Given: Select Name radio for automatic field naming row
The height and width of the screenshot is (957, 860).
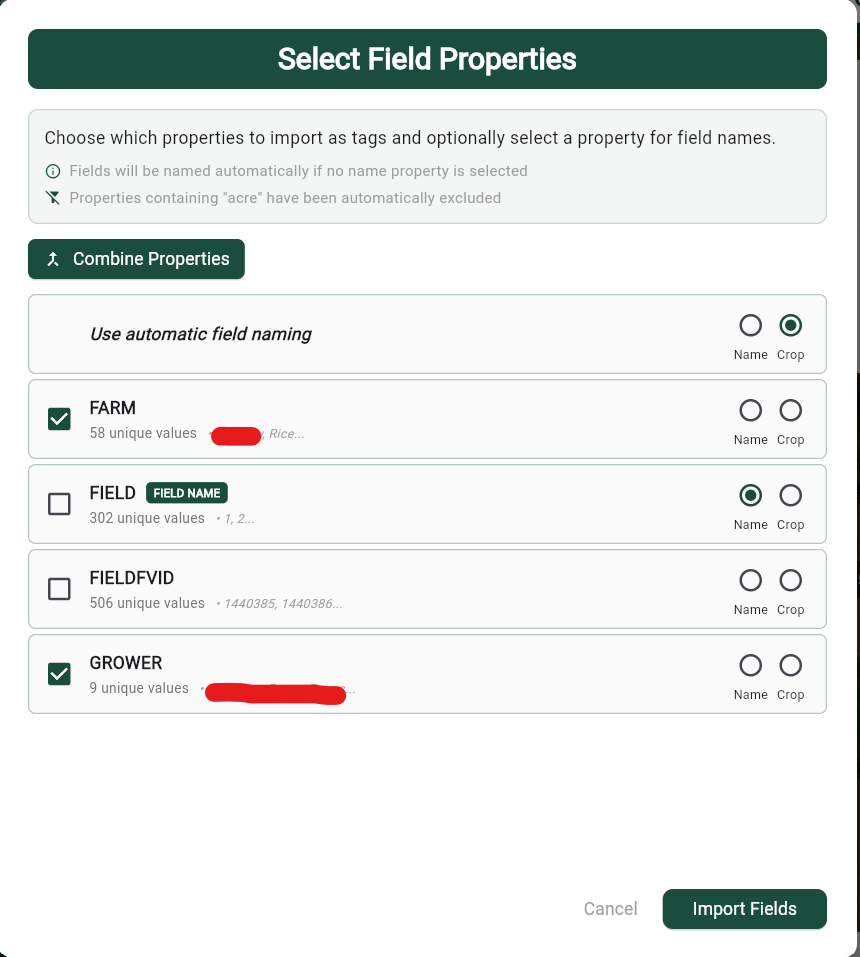Looking at the screenshot, I should (750, 325).
